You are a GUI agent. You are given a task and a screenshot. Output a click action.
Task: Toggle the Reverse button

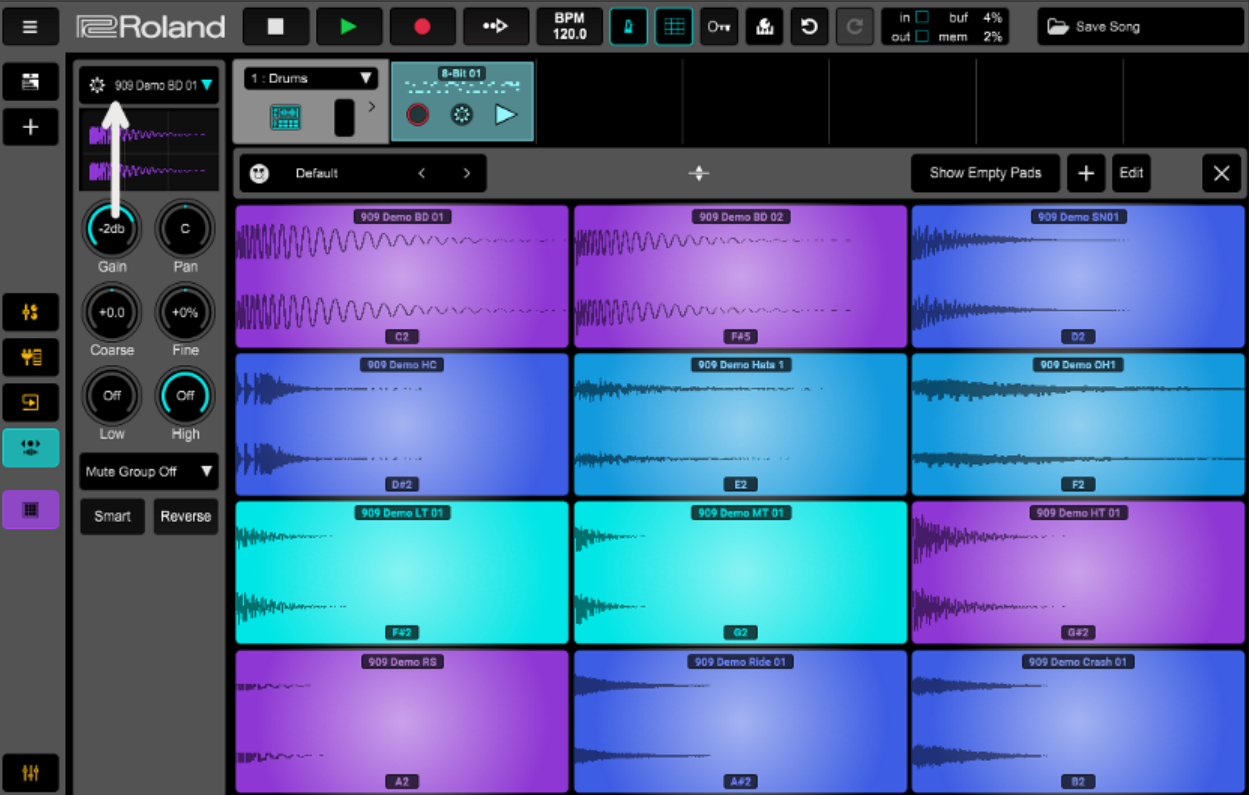(186, 516)
